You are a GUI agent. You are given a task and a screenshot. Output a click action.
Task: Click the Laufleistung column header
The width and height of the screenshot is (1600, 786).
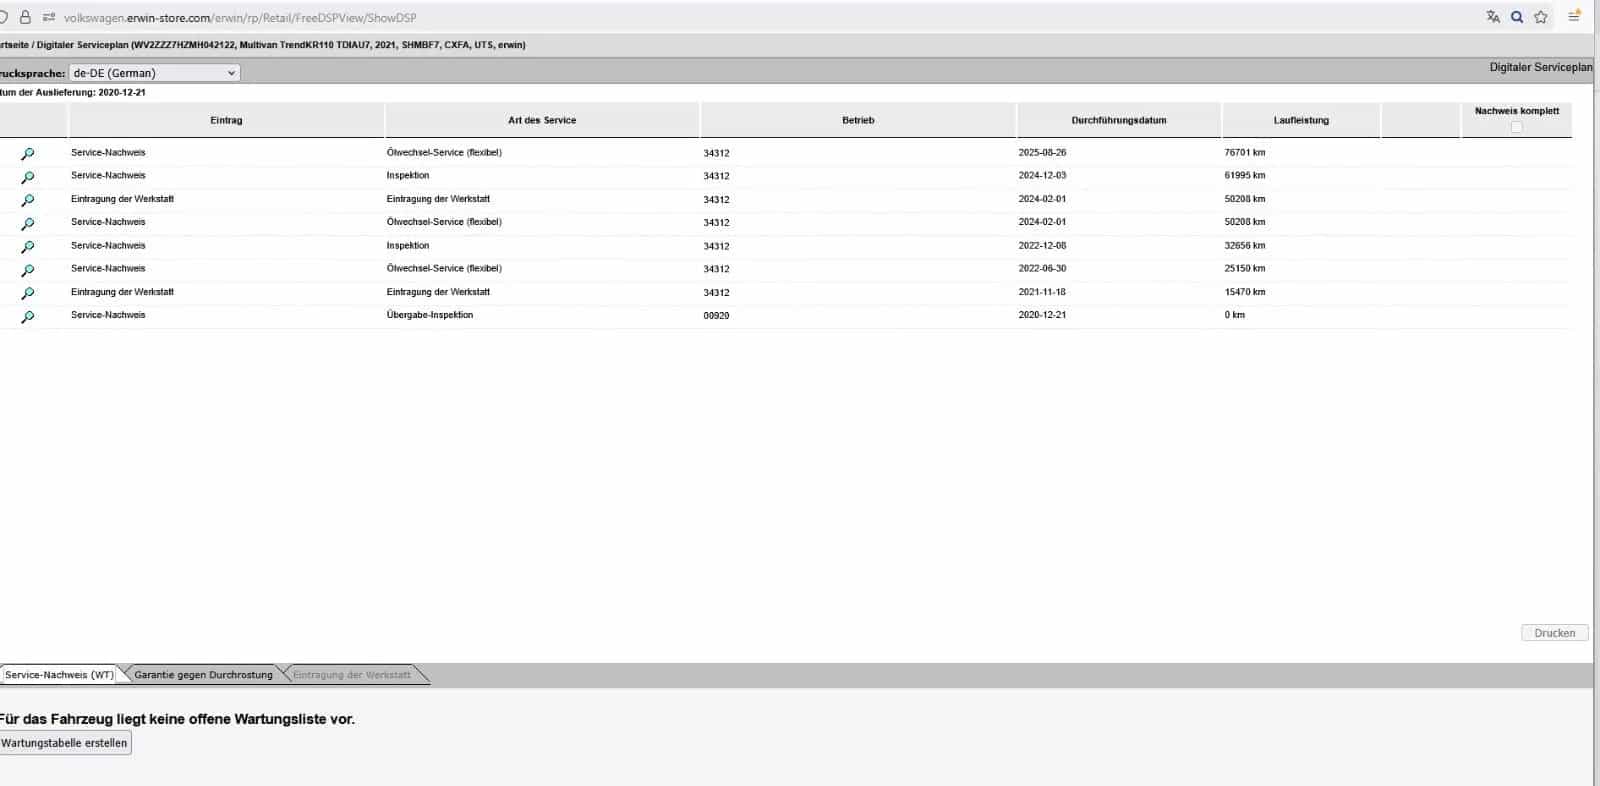(1301, 120)
